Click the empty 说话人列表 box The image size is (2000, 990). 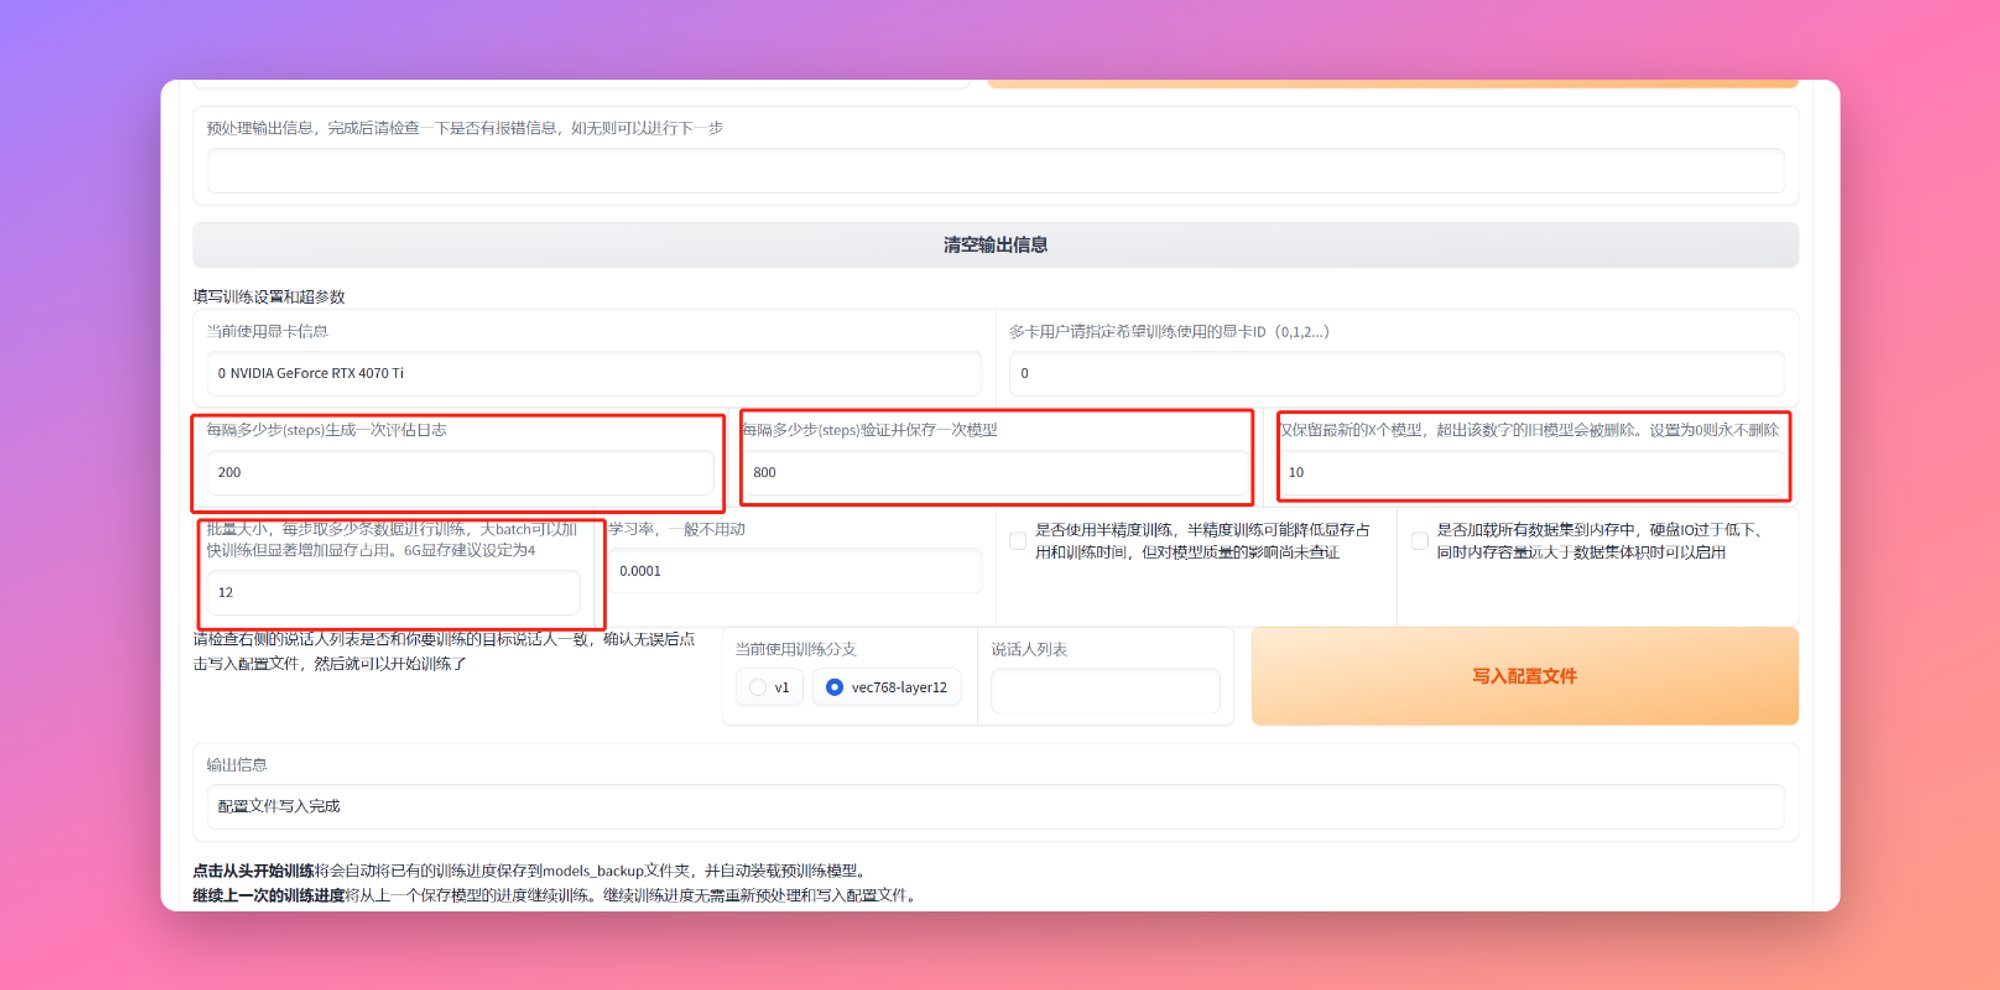pyautogui.click(x=1105, y=691)
